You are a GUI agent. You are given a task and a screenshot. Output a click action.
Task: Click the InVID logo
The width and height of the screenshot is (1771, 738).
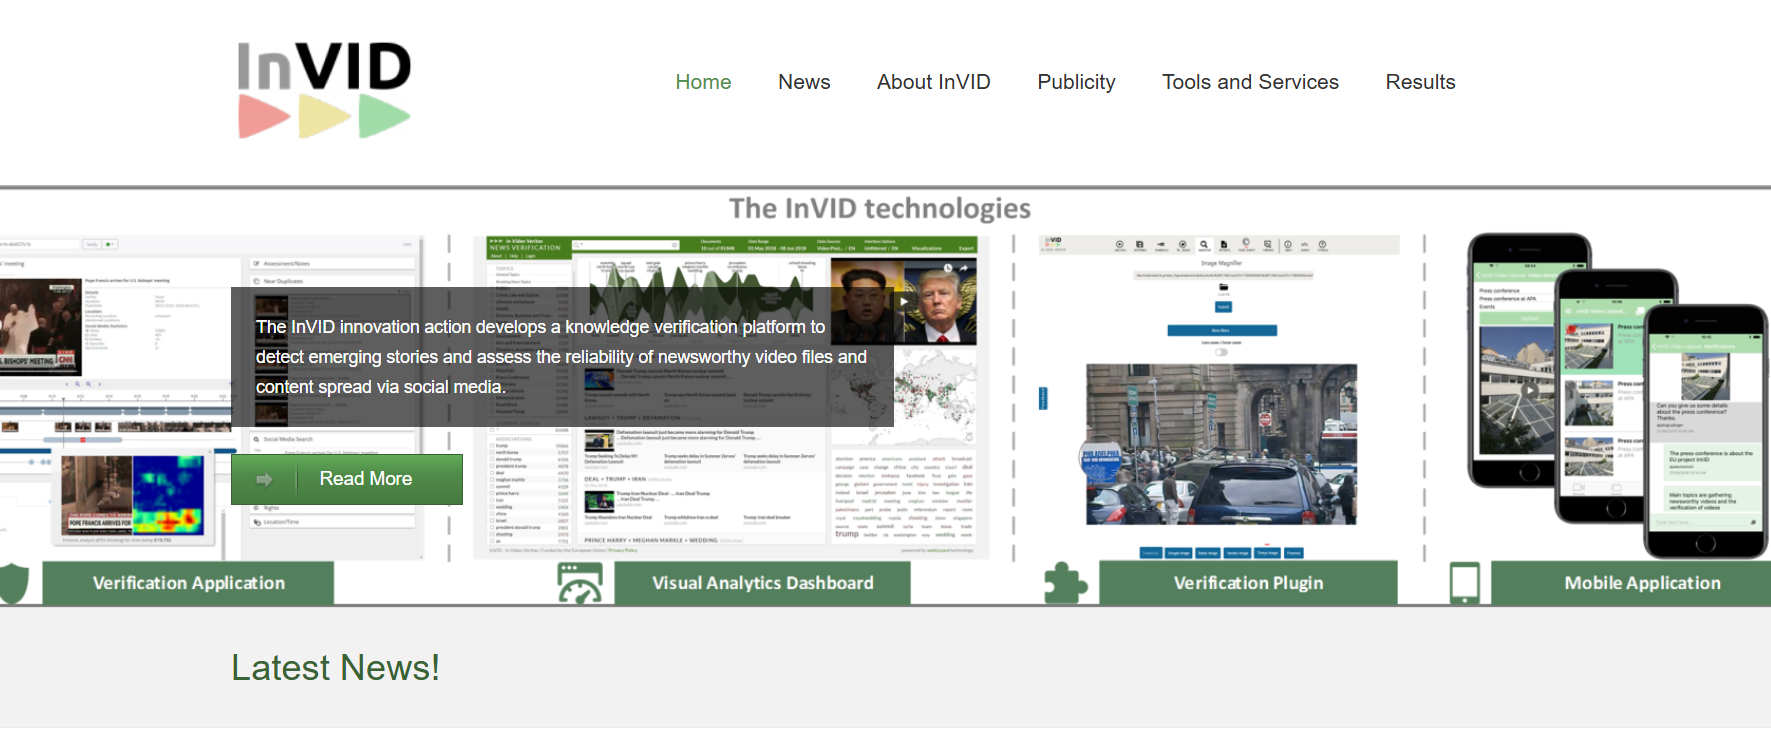tap(324, 89)
